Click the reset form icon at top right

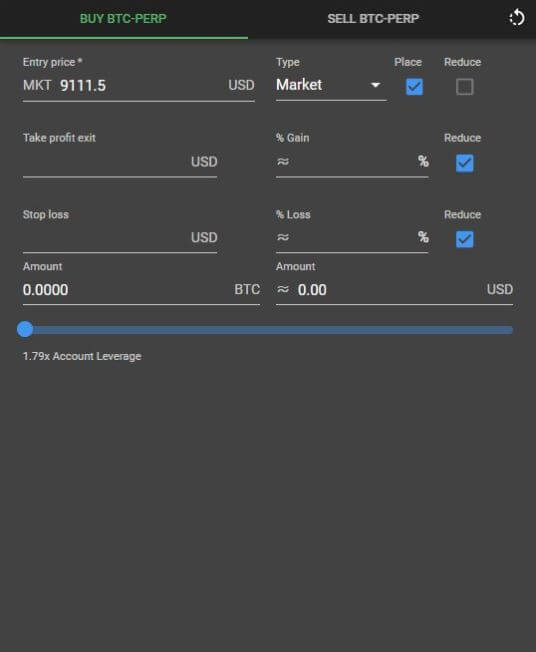point(516,18)
